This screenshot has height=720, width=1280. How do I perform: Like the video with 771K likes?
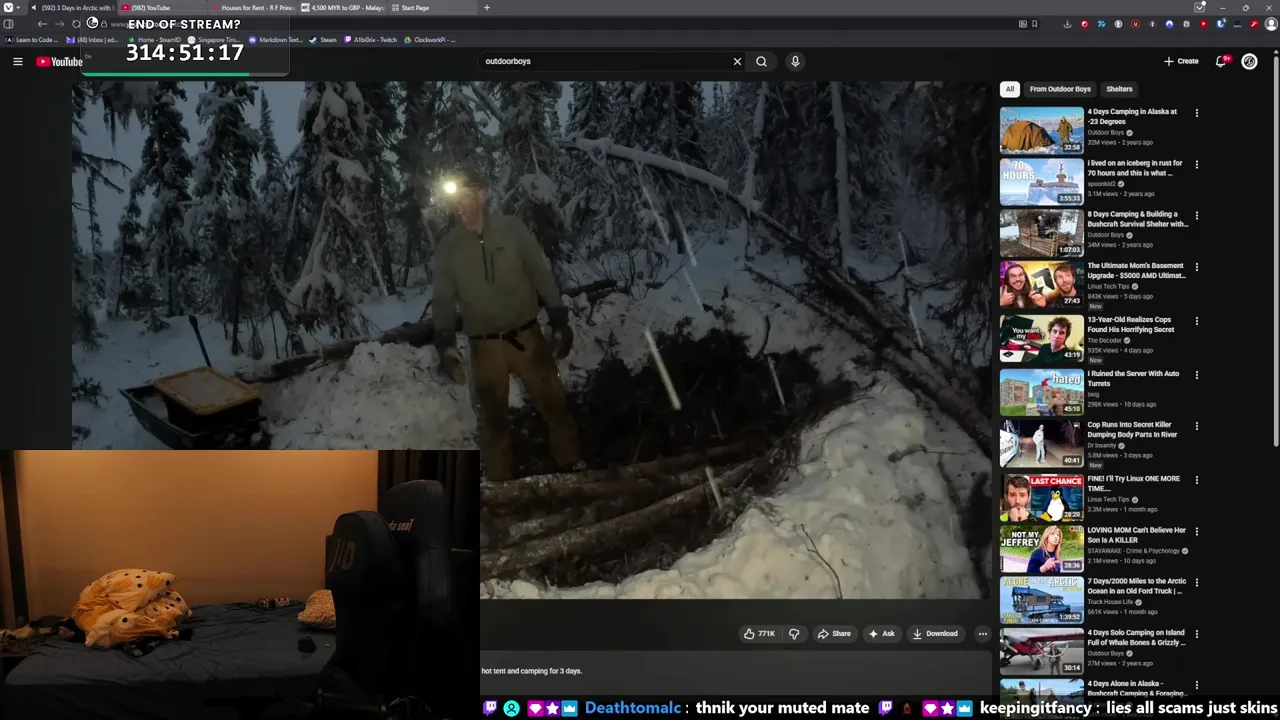tap(760, 633)
